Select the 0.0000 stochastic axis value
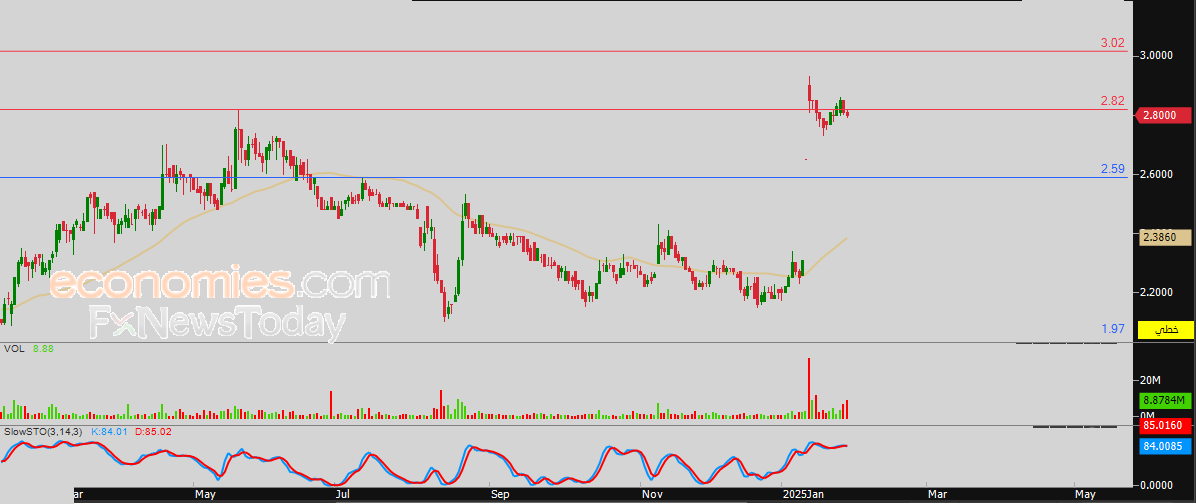This screenshot has height=504, width=1196. (1154, 484)
